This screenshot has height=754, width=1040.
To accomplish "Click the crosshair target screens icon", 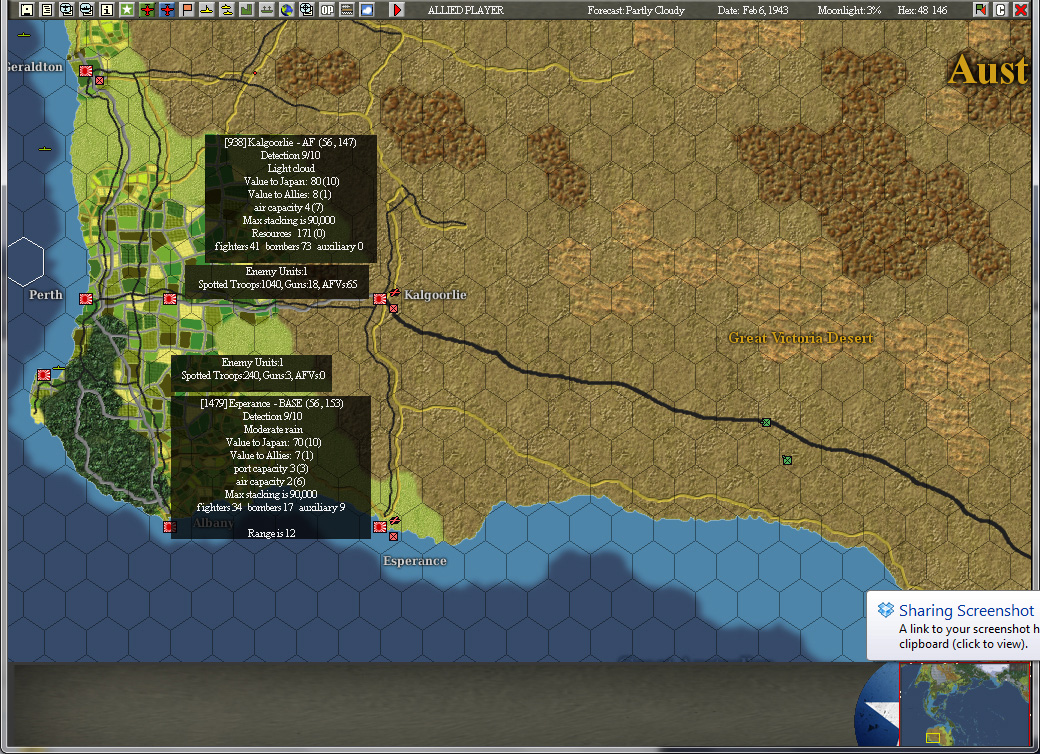I will click(x=306, y=9).
